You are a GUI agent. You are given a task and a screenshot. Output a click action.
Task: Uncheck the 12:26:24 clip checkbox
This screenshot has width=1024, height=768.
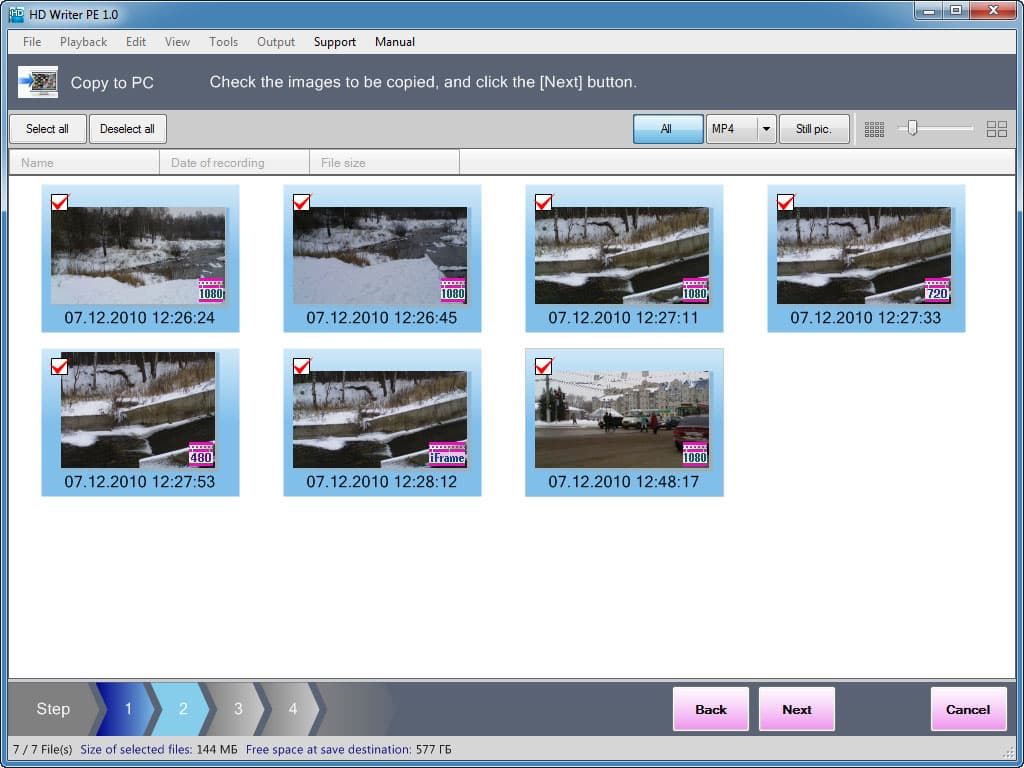(x=59, y=202)
